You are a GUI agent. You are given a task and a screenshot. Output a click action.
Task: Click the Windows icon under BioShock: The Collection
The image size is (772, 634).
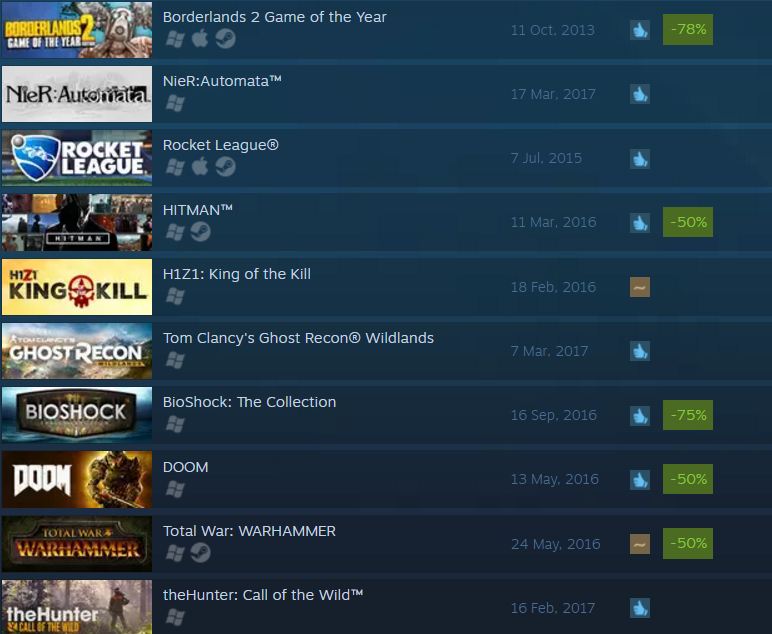[x=175, y=424]
